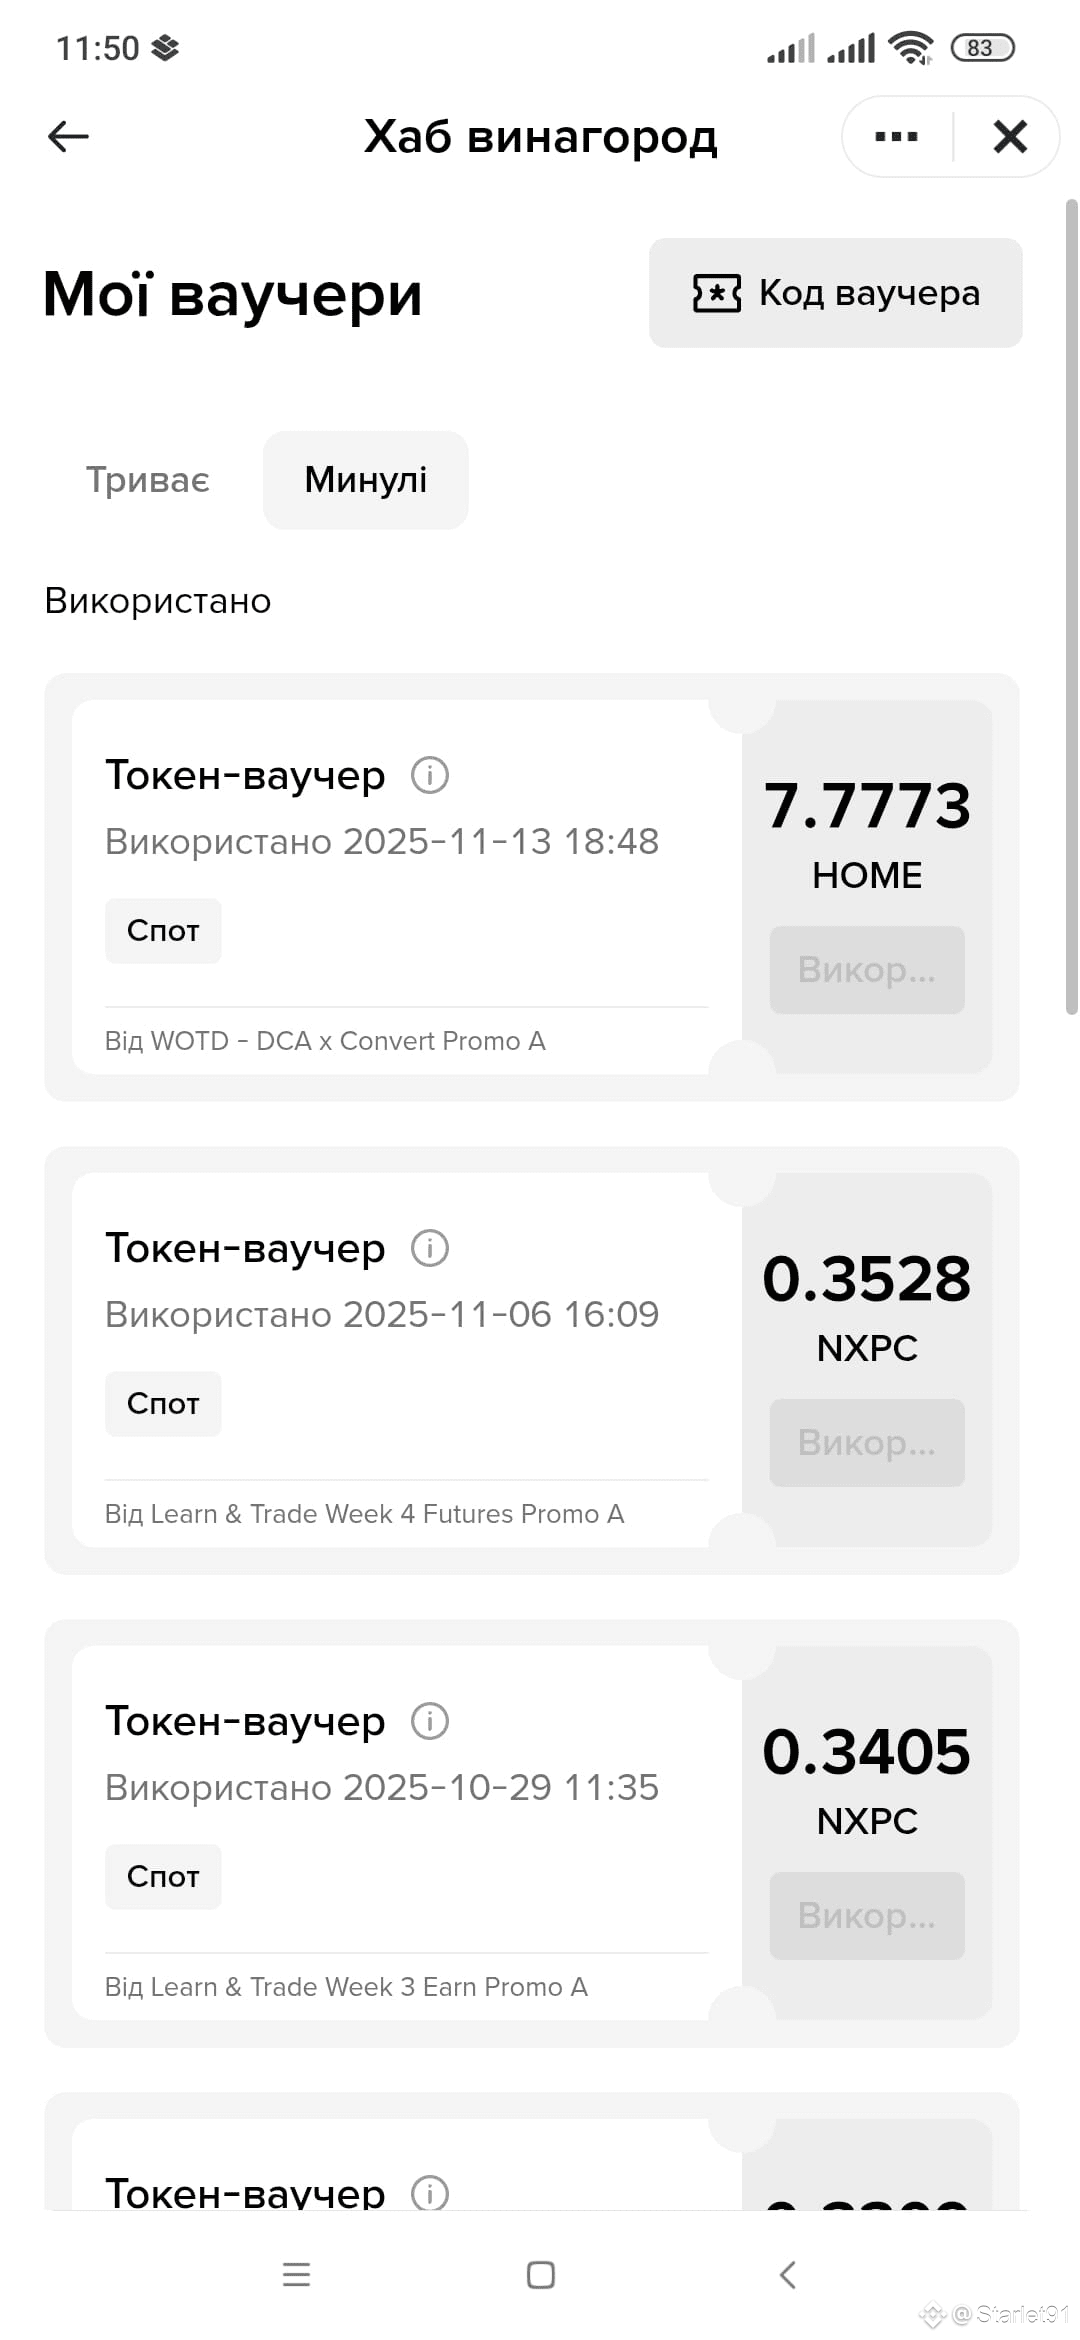Screen dimensions: 1080x2340
Task: Tap the Android system back chevron
Action: point(787,2275)
